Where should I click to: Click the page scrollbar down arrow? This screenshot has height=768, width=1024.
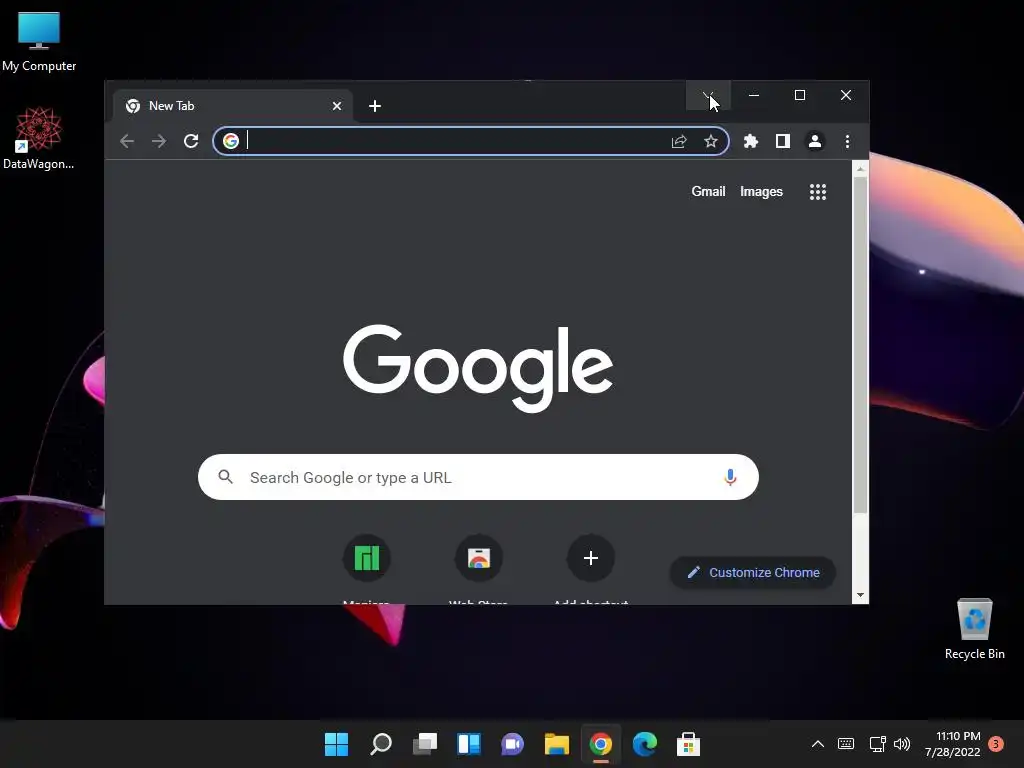point(860,595)
